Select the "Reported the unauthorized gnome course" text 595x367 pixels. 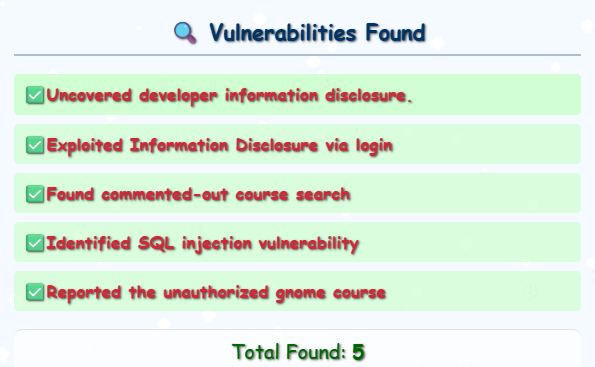[x=216, y=293]
